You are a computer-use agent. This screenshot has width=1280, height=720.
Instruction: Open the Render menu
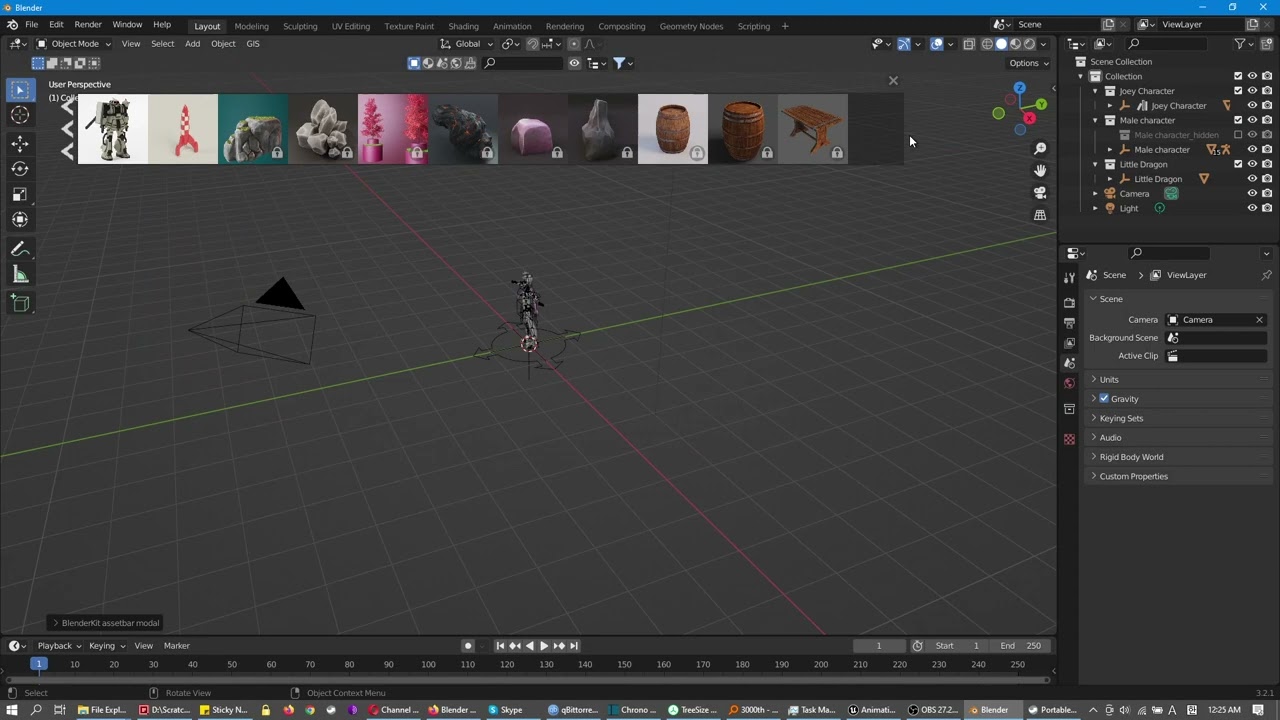tap(88, 24)
